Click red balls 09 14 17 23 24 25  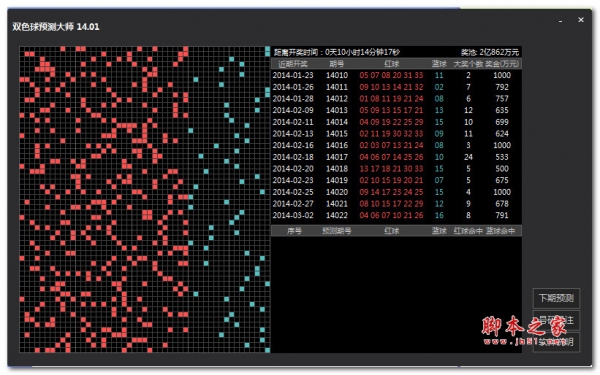391,192
